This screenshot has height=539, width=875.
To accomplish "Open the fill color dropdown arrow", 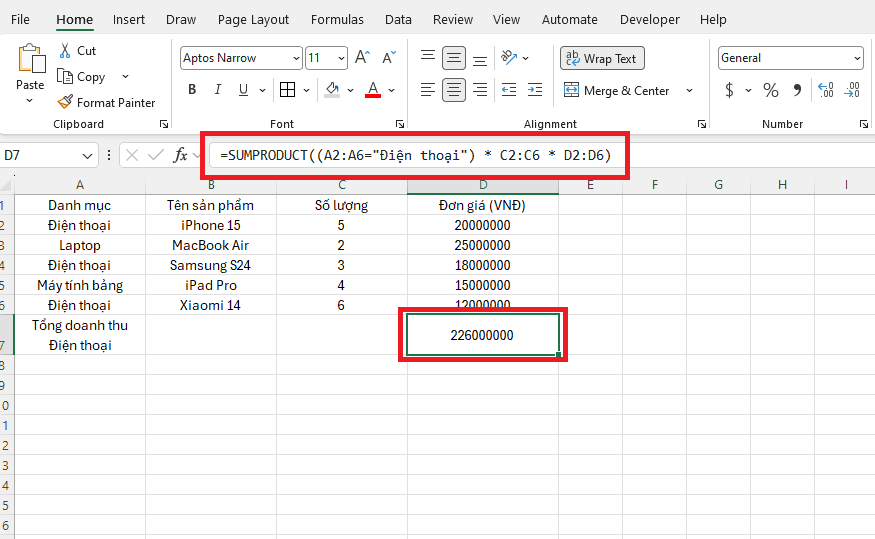I will point(350,90).
